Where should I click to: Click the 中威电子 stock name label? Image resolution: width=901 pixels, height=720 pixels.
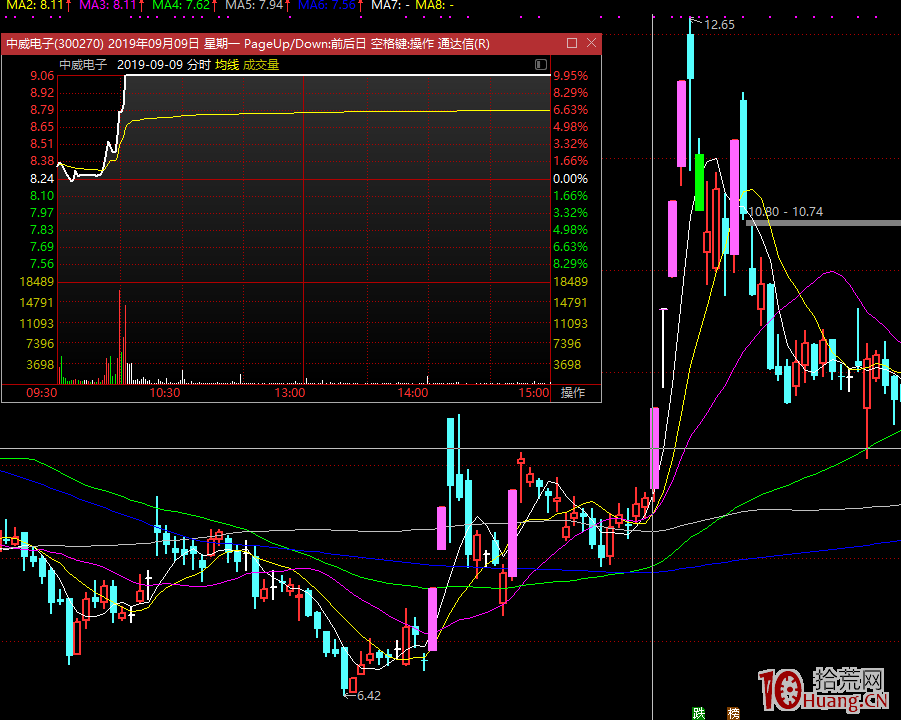pos(83,65)
